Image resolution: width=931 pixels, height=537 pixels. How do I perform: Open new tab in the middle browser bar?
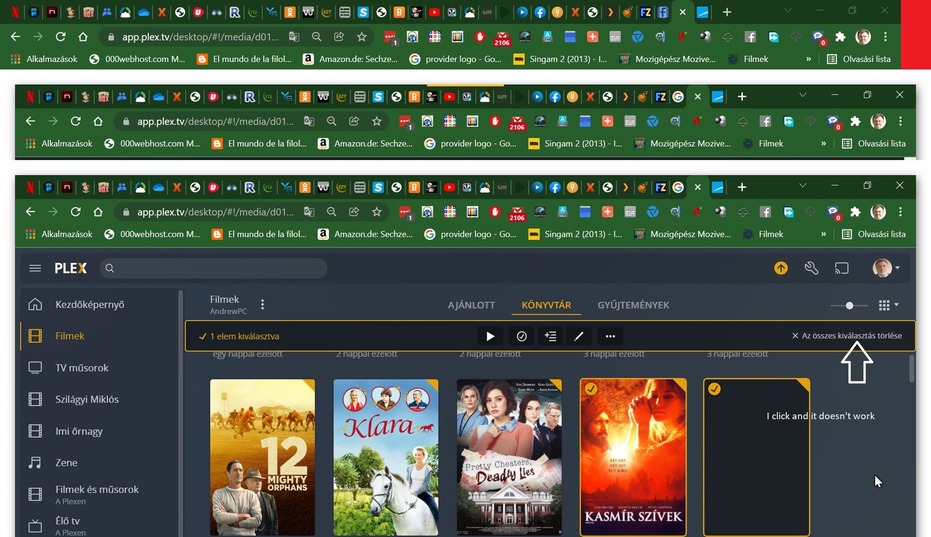tap(742, 97)
